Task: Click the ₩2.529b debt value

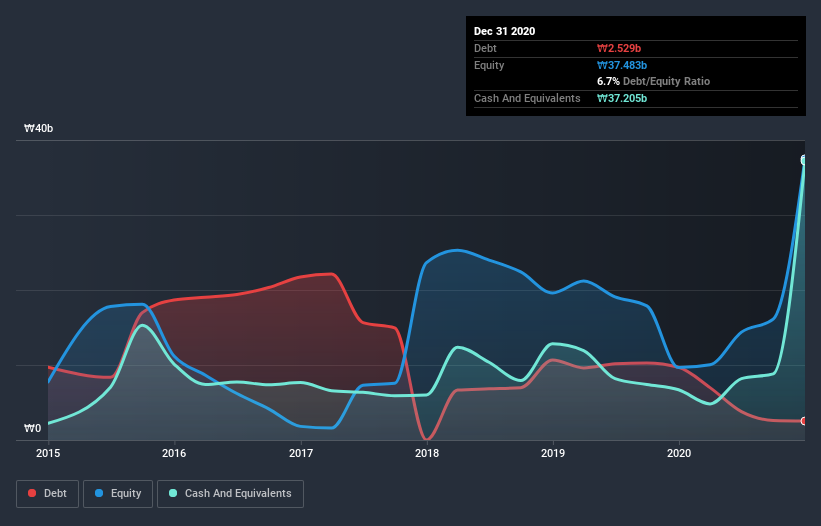Action: coord(619,48)
